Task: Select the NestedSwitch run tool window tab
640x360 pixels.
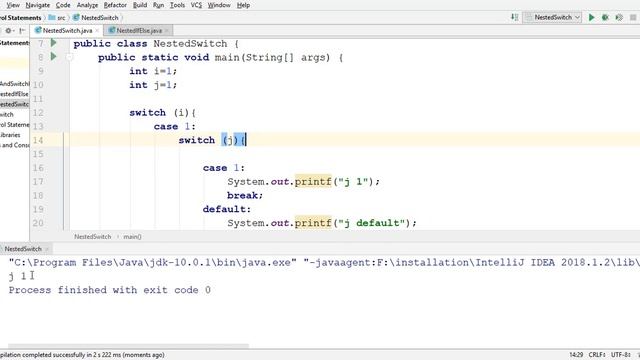Action: (23, 249)
